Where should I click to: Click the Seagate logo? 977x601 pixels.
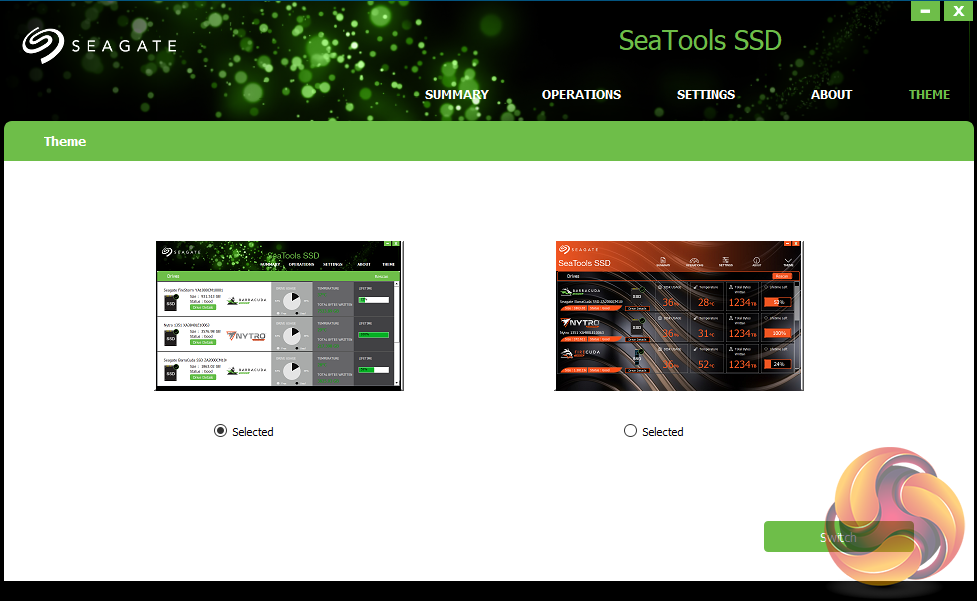click(x=100, y=45)
